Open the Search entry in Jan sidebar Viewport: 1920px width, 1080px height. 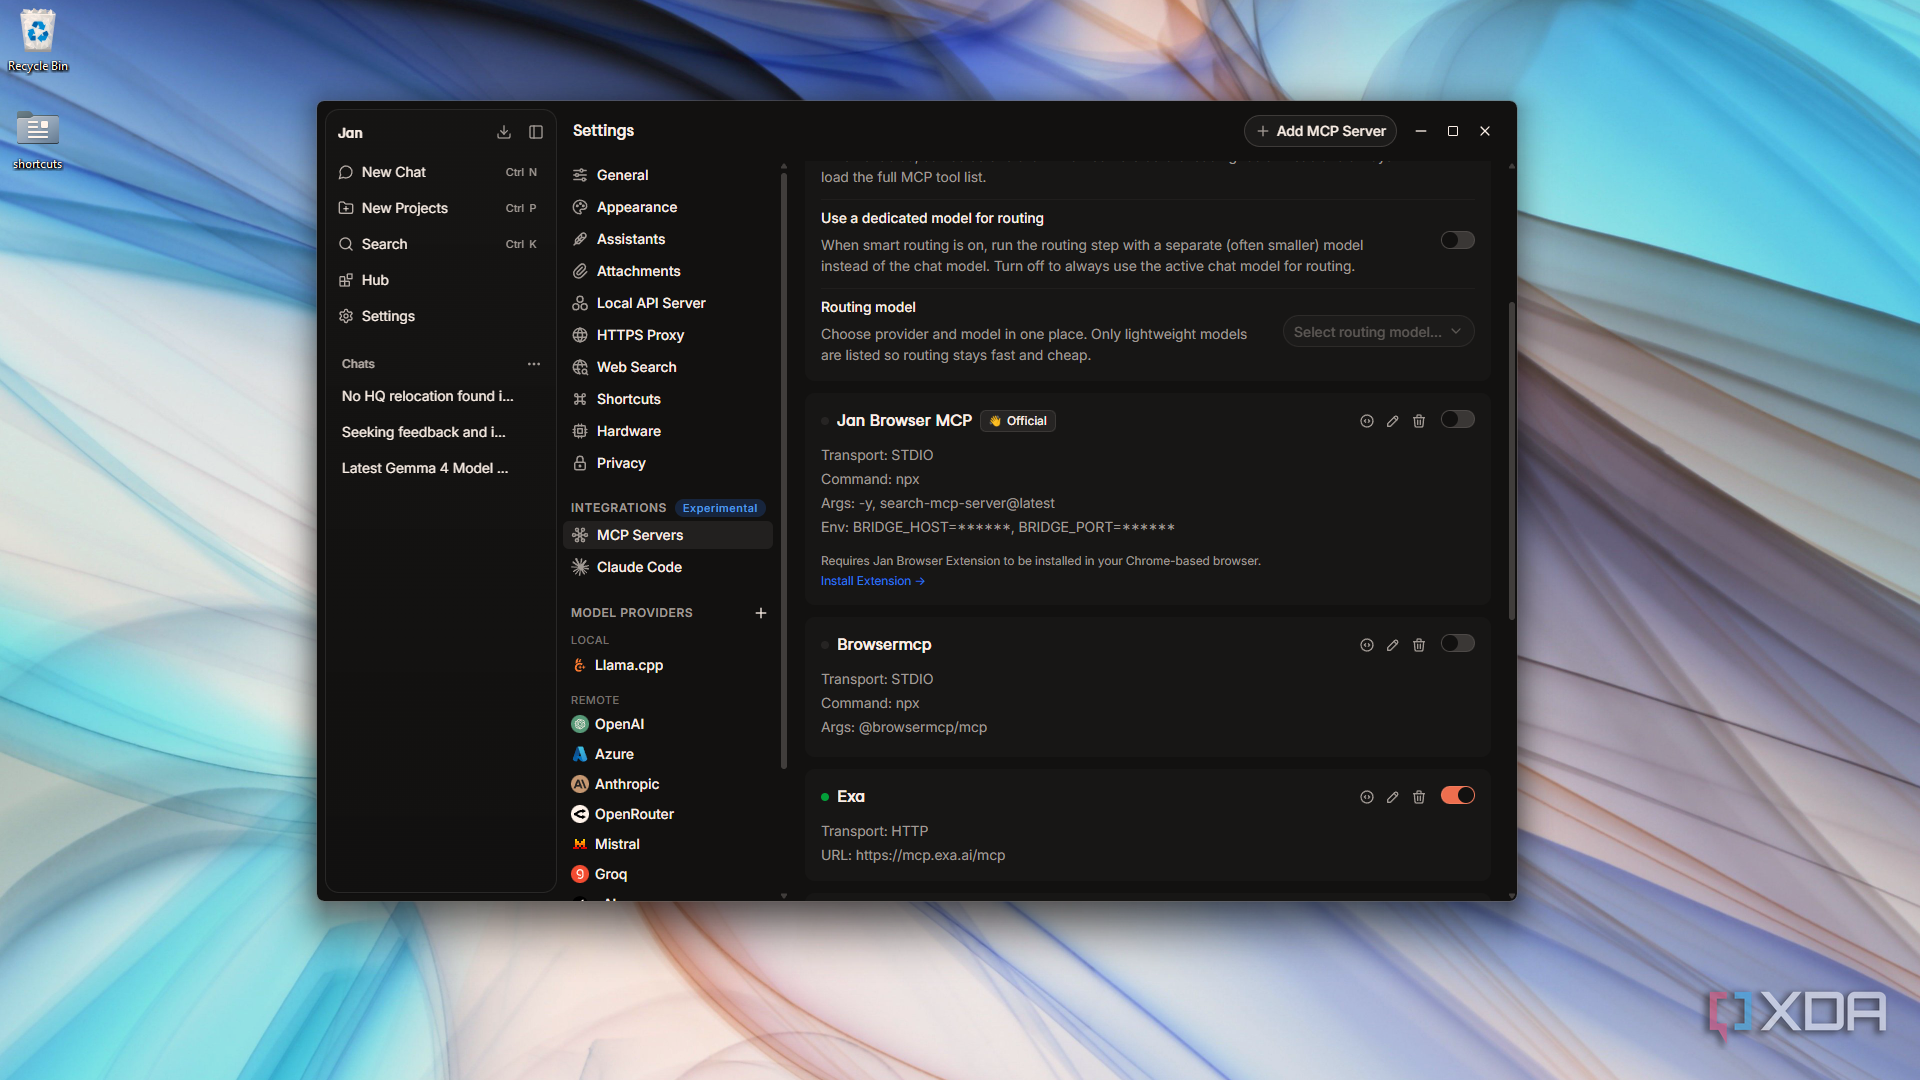point(440,244)
